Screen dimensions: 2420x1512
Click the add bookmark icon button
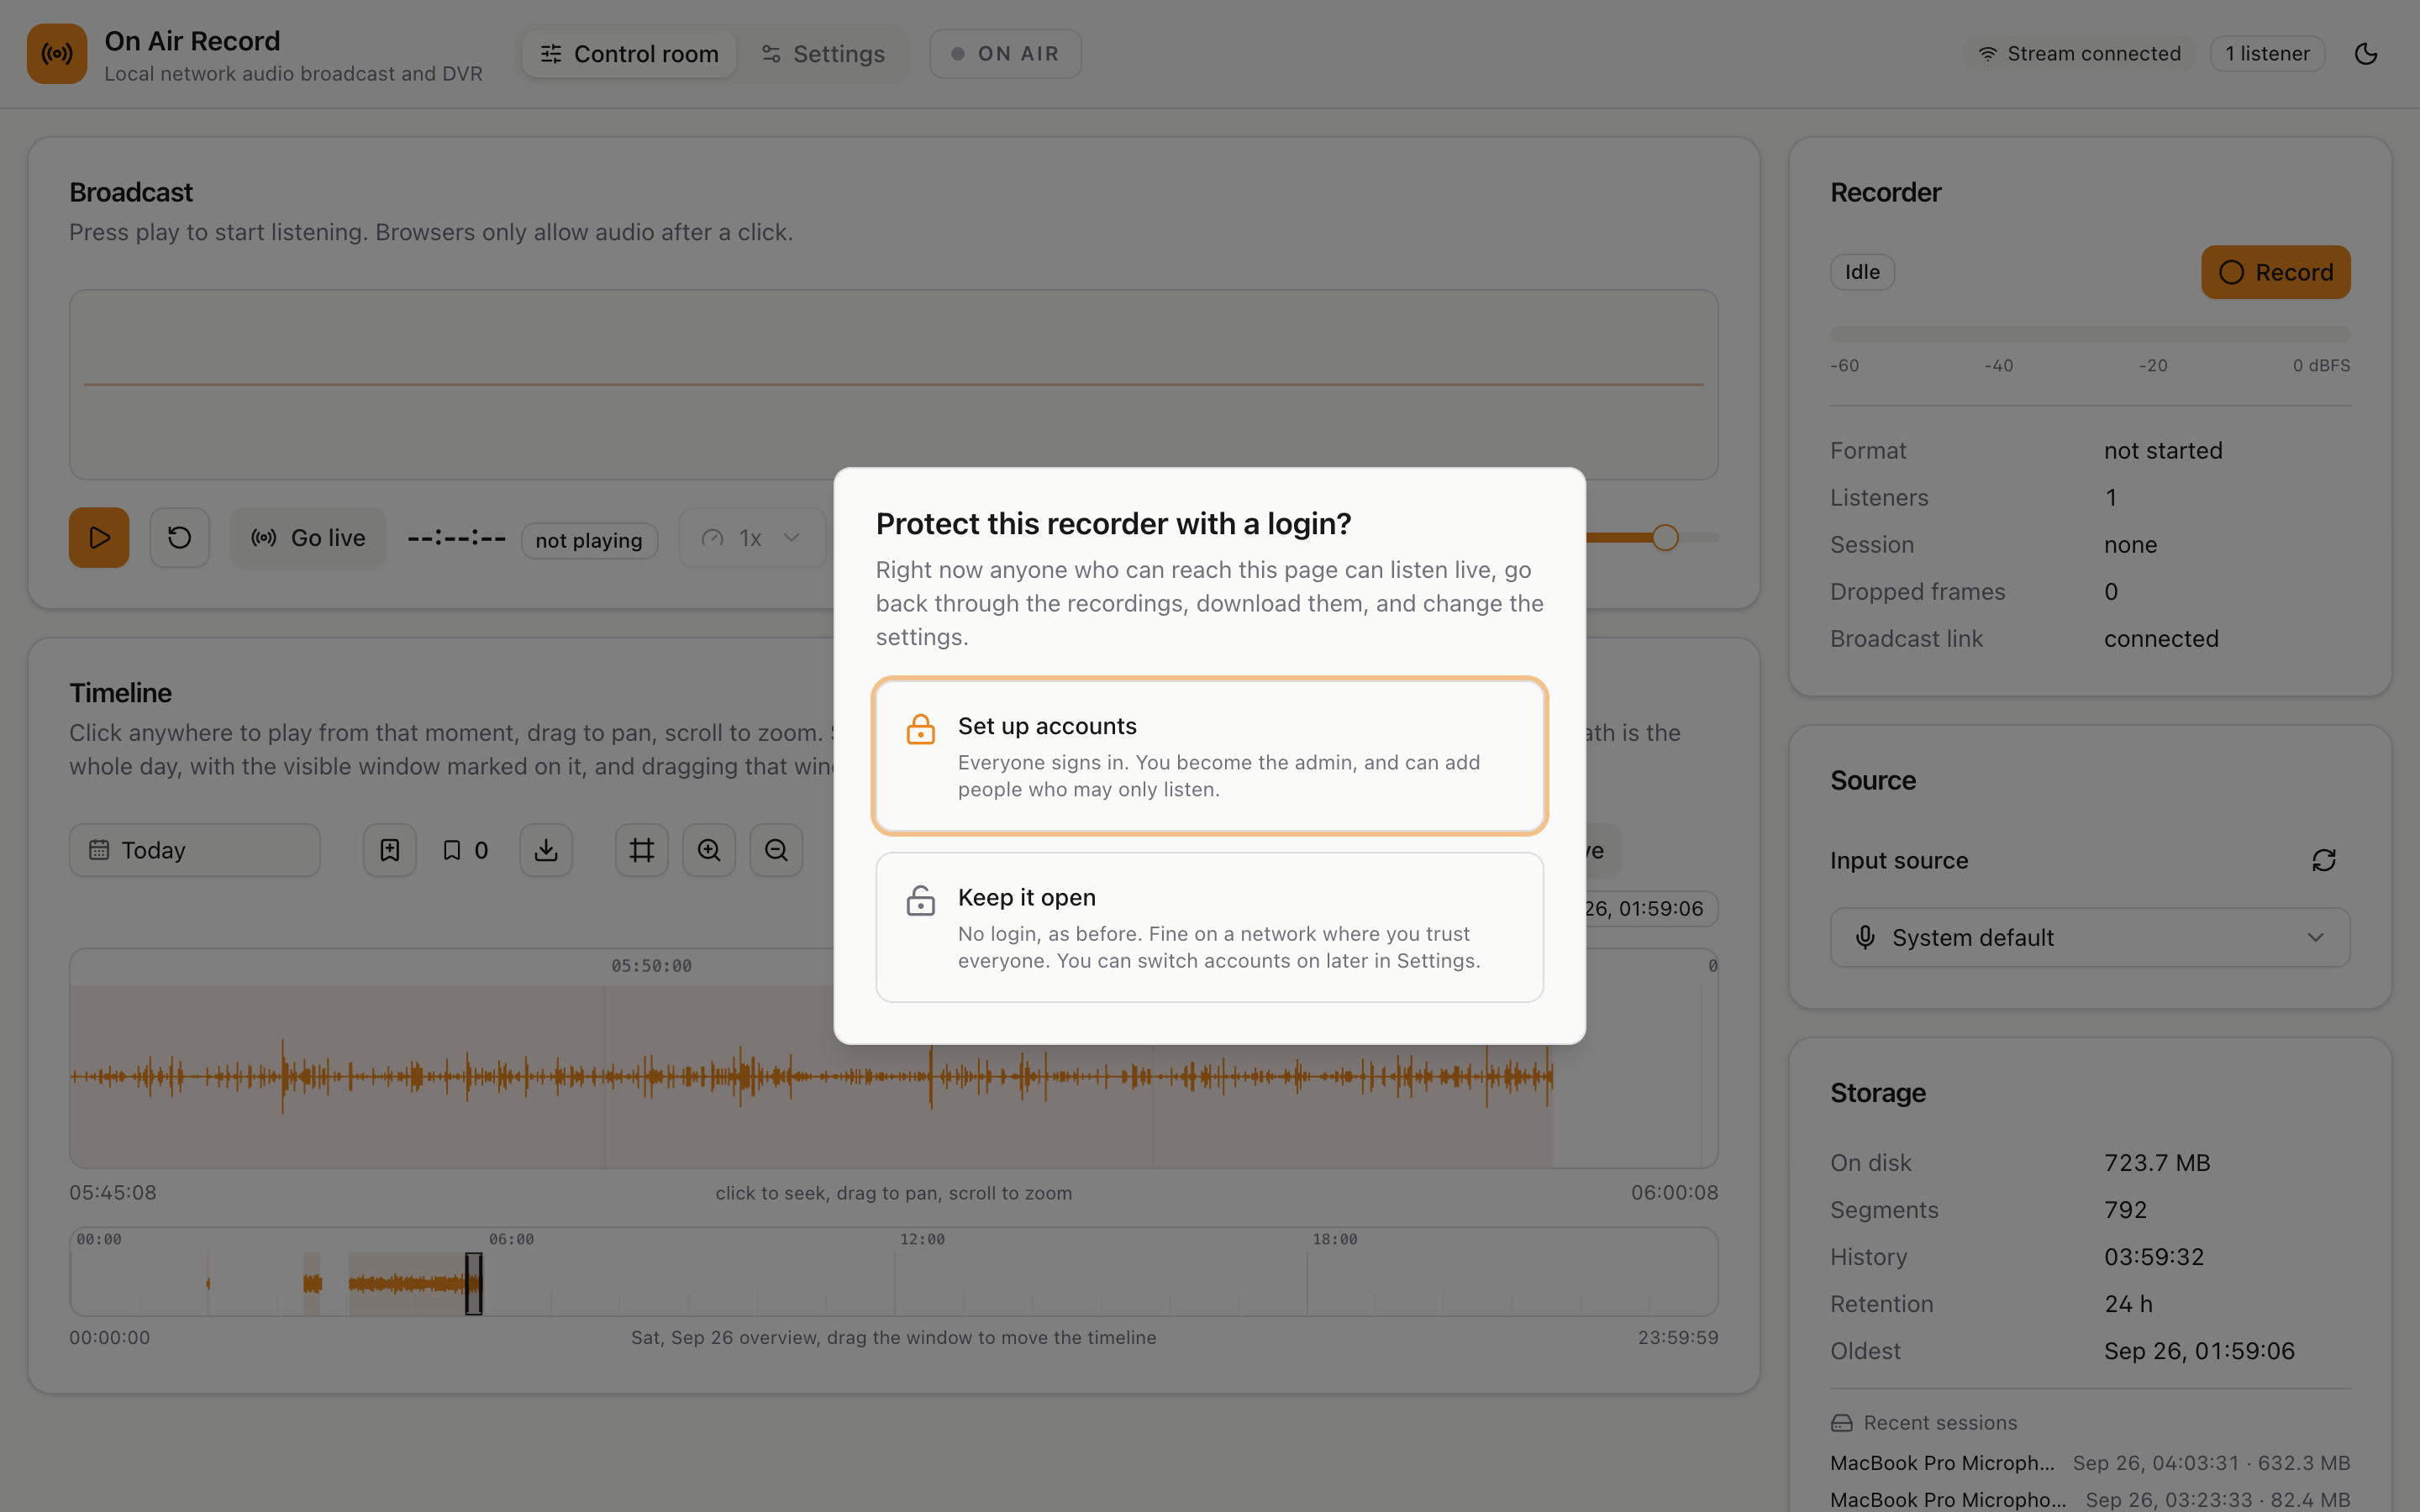pos(390,850)
